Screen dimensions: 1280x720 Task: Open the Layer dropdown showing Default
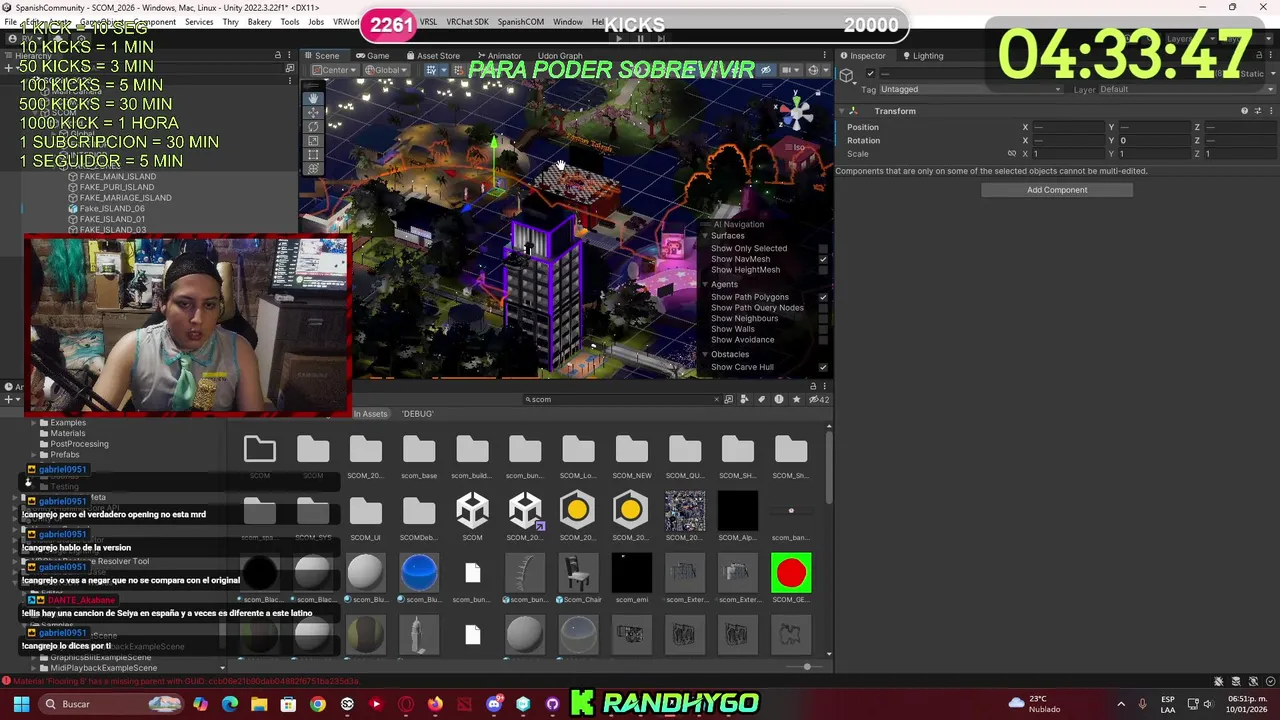pos(1187,89)
